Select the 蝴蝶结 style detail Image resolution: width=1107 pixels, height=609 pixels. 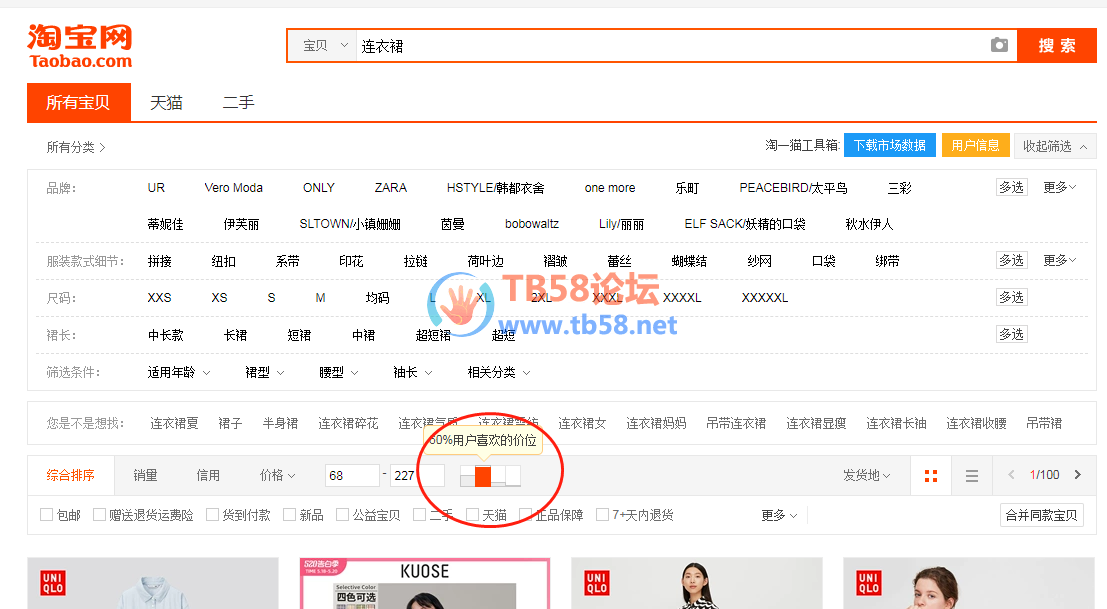[x=689, y=261]
